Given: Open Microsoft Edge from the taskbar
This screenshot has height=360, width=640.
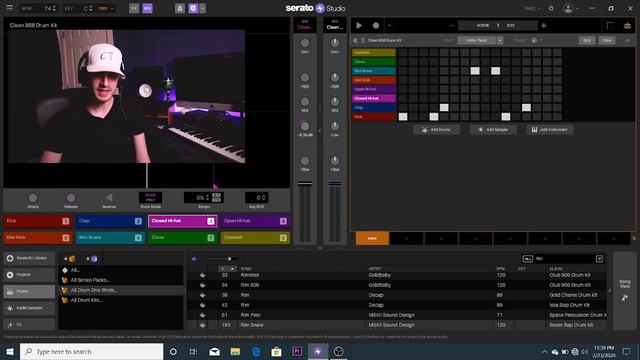Looking at the screenshot, I should coord(256,351).
